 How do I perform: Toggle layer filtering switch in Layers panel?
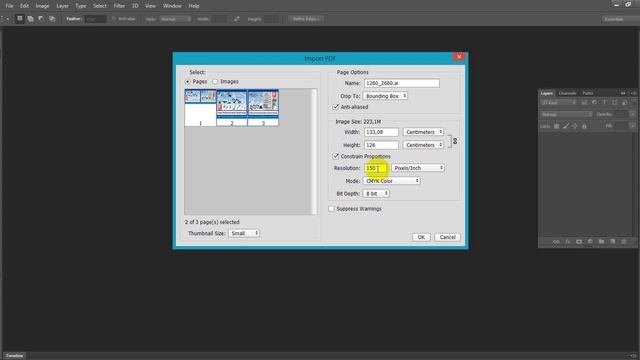[634, 103]
